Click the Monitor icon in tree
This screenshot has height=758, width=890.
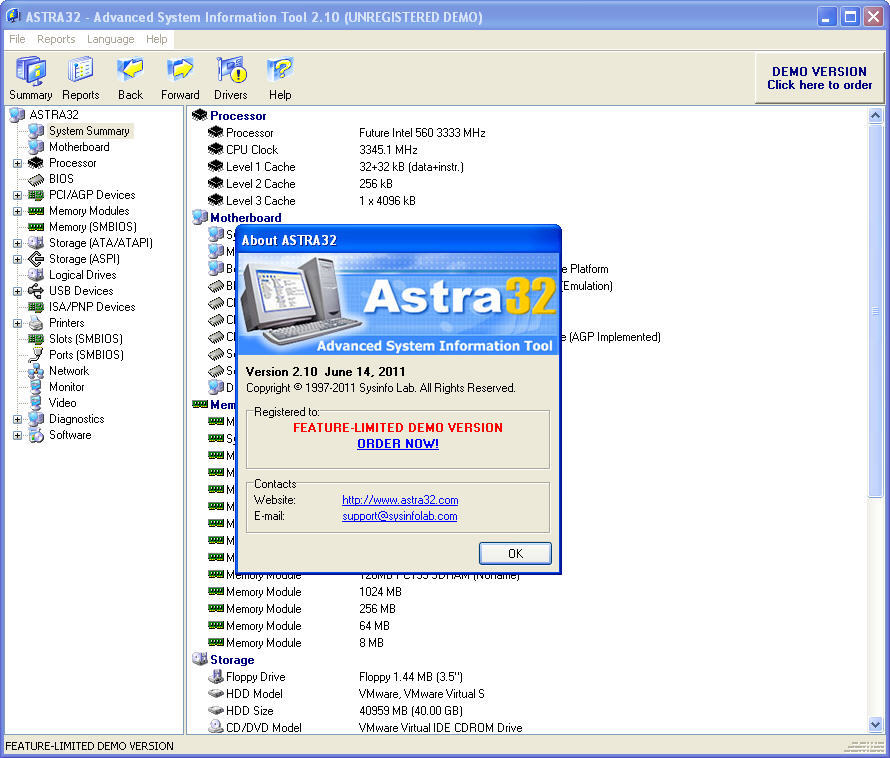point(36,387)
